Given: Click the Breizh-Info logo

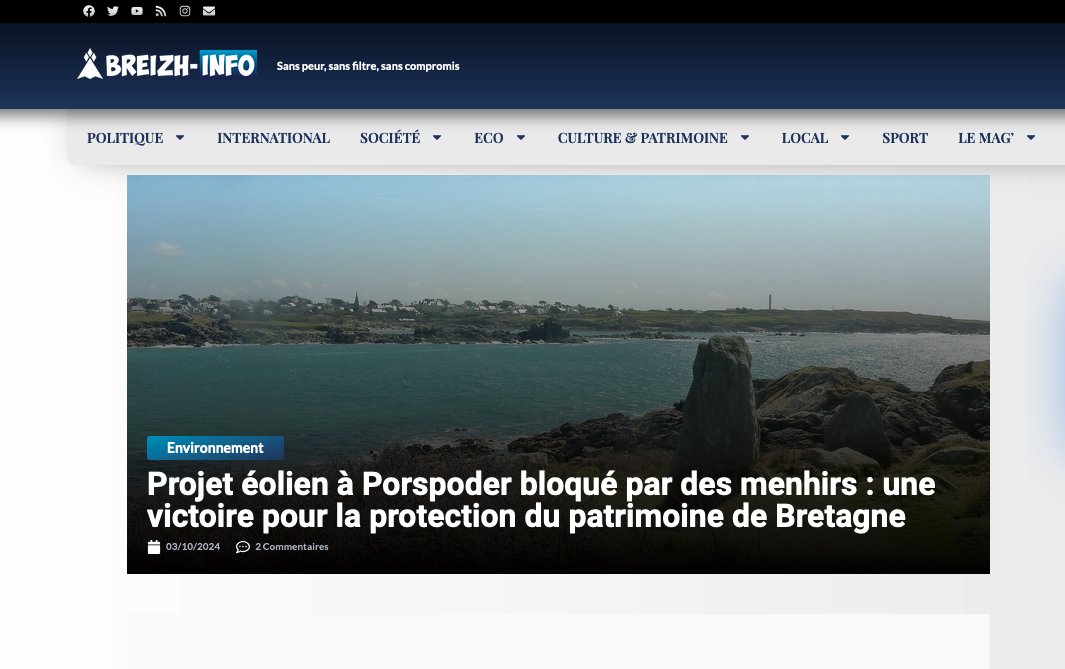Looking at the screenshot, I should pos(167,63).
